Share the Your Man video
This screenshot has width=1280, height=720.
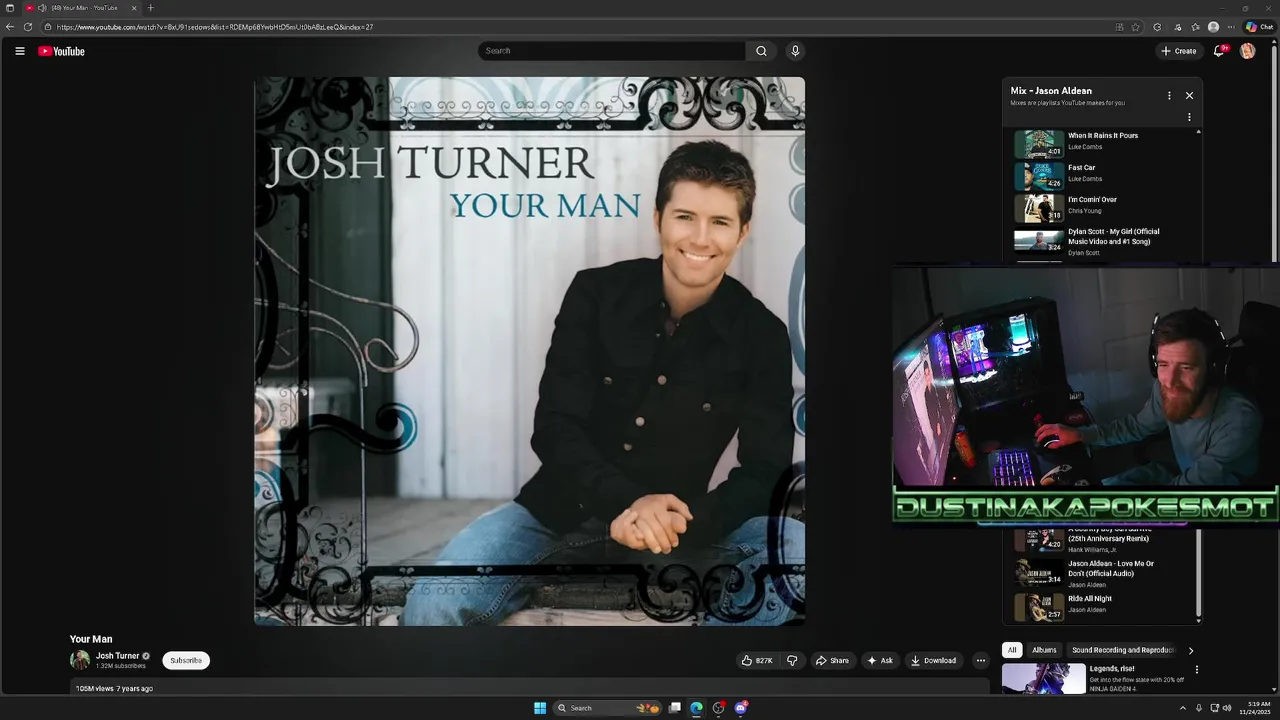pyautogui.click(x=832, y=660)
